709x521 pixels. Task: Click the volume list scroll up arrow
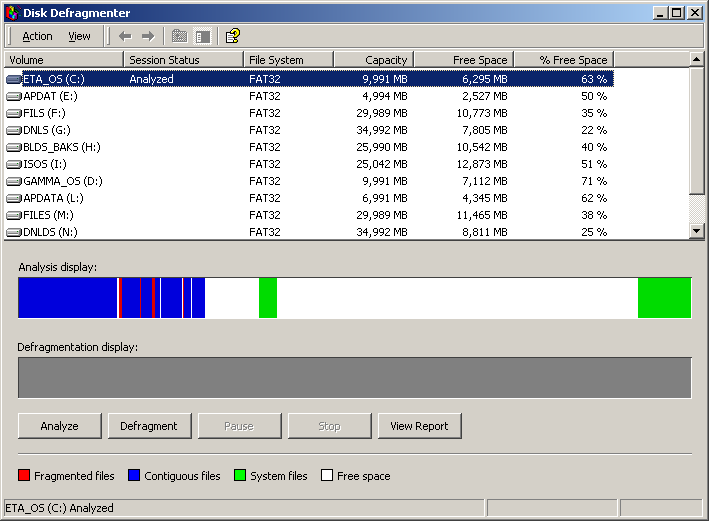coord(696,59)
